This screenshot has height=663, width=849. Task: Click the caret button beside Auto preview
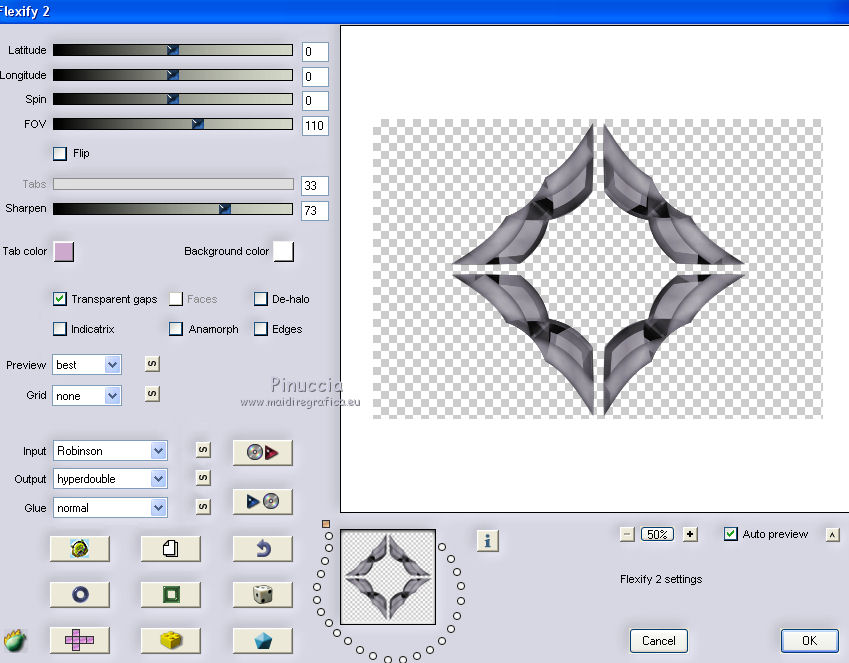click(x=833, y=535)
